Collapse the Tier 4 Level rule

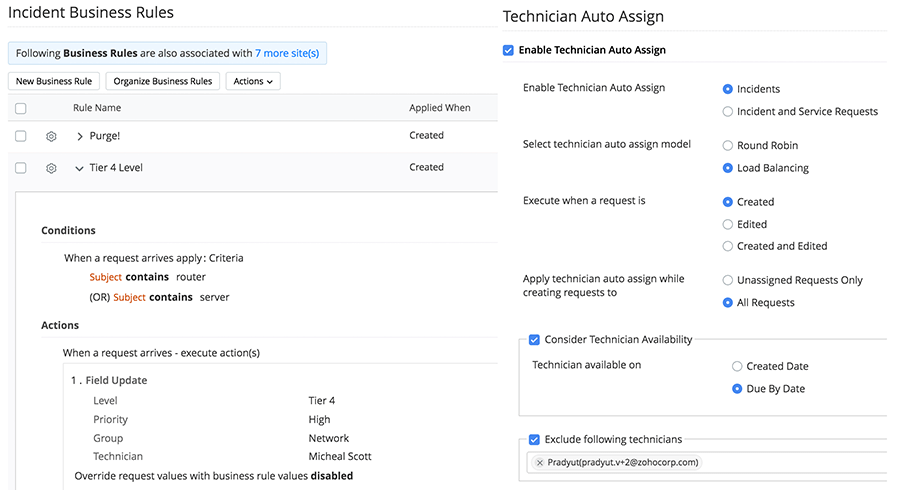80,168
